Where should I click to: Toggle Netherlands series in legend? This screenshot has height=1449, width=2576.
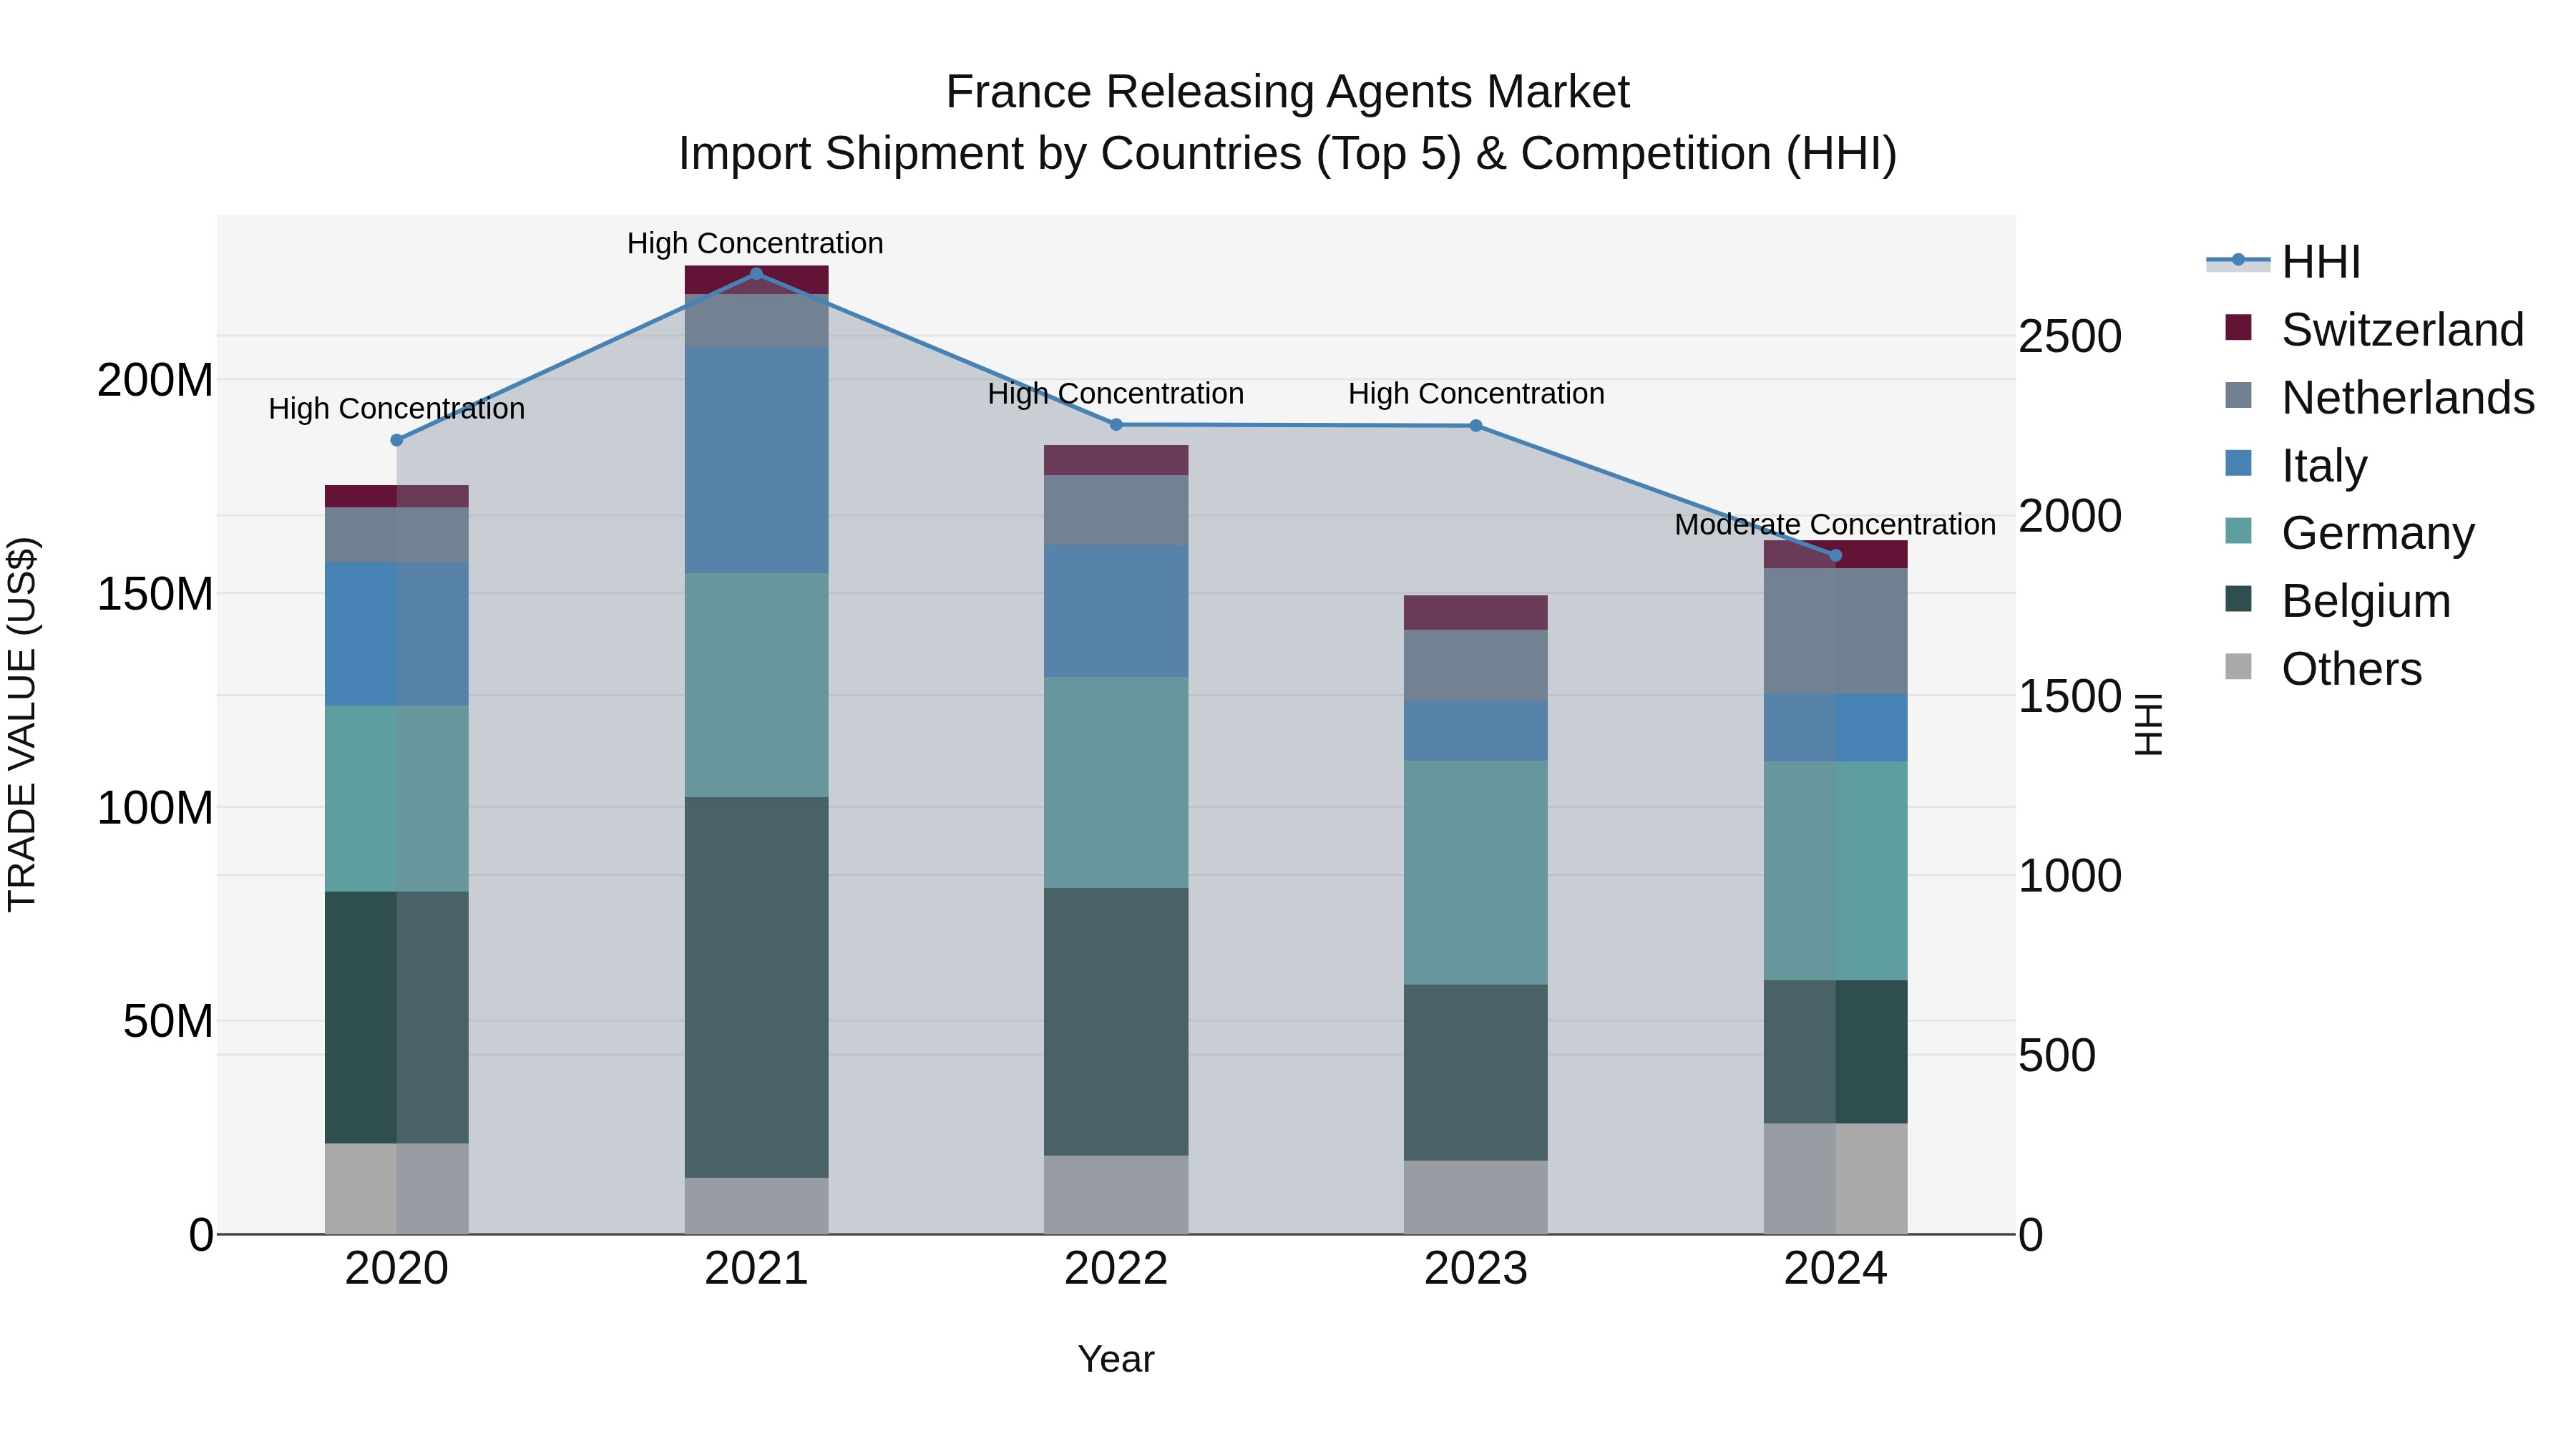click(2379, 397)
